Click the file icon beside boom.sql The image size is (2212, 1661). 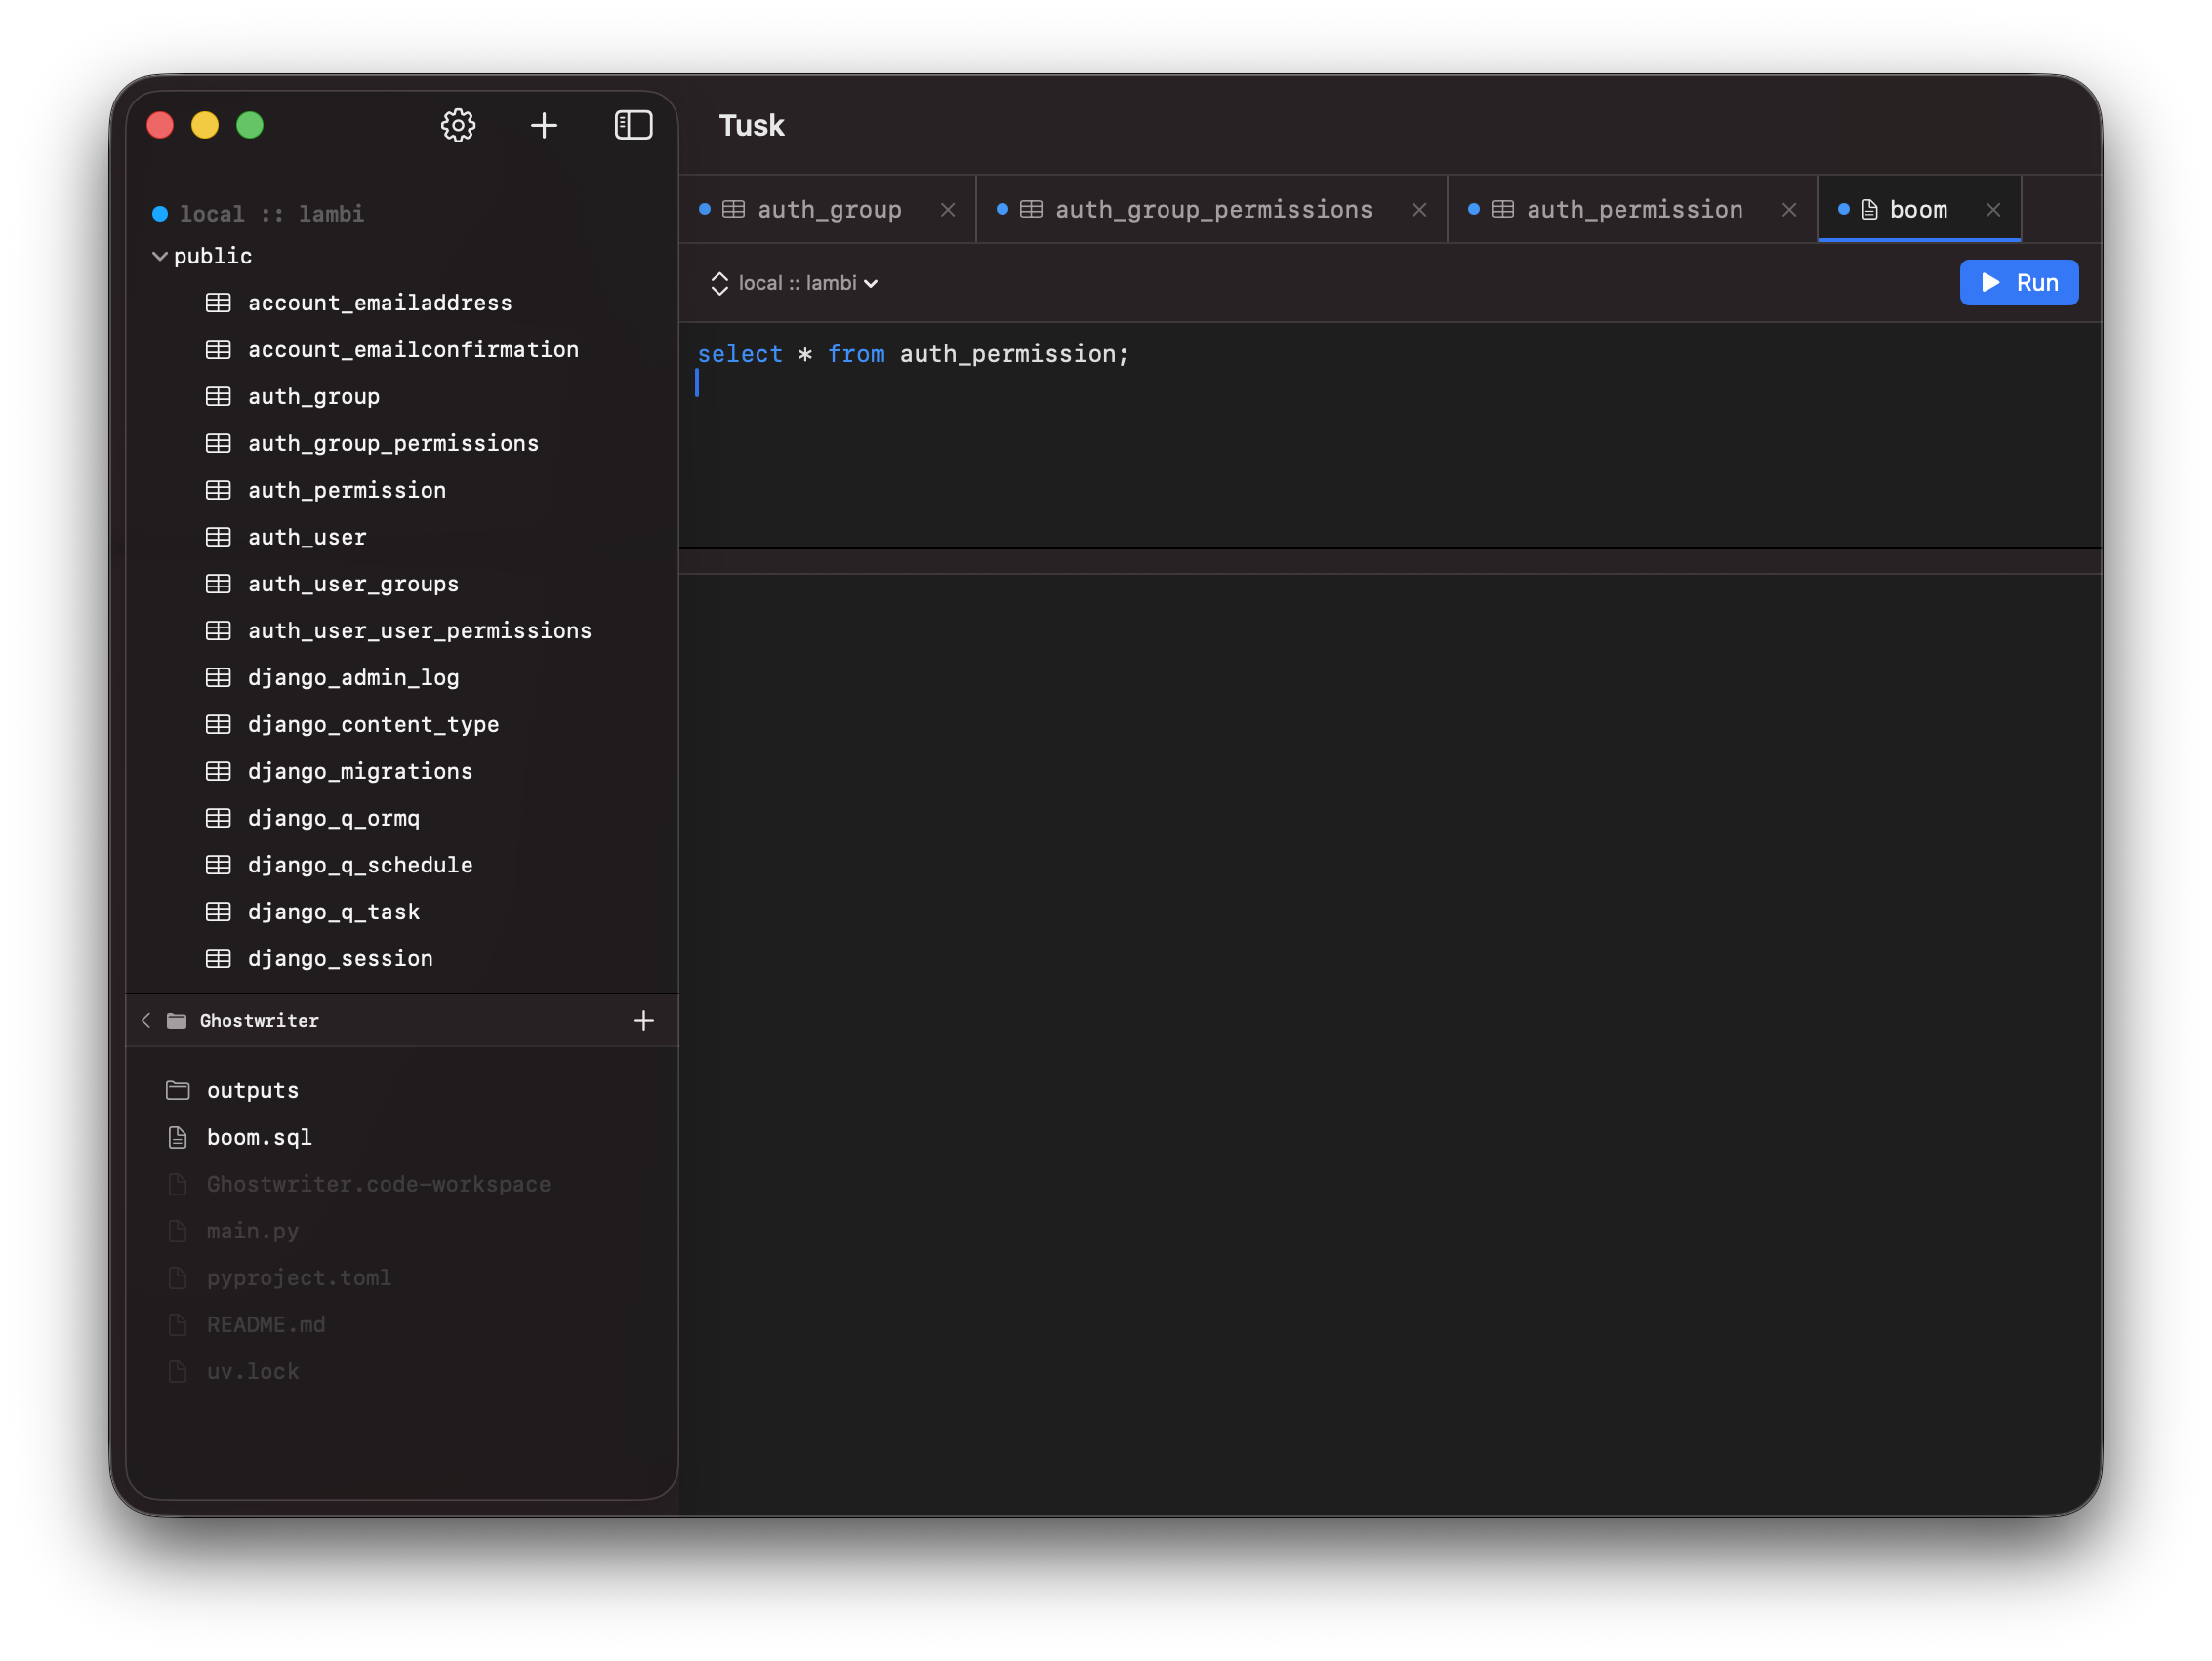click(x=178, y=1137)
